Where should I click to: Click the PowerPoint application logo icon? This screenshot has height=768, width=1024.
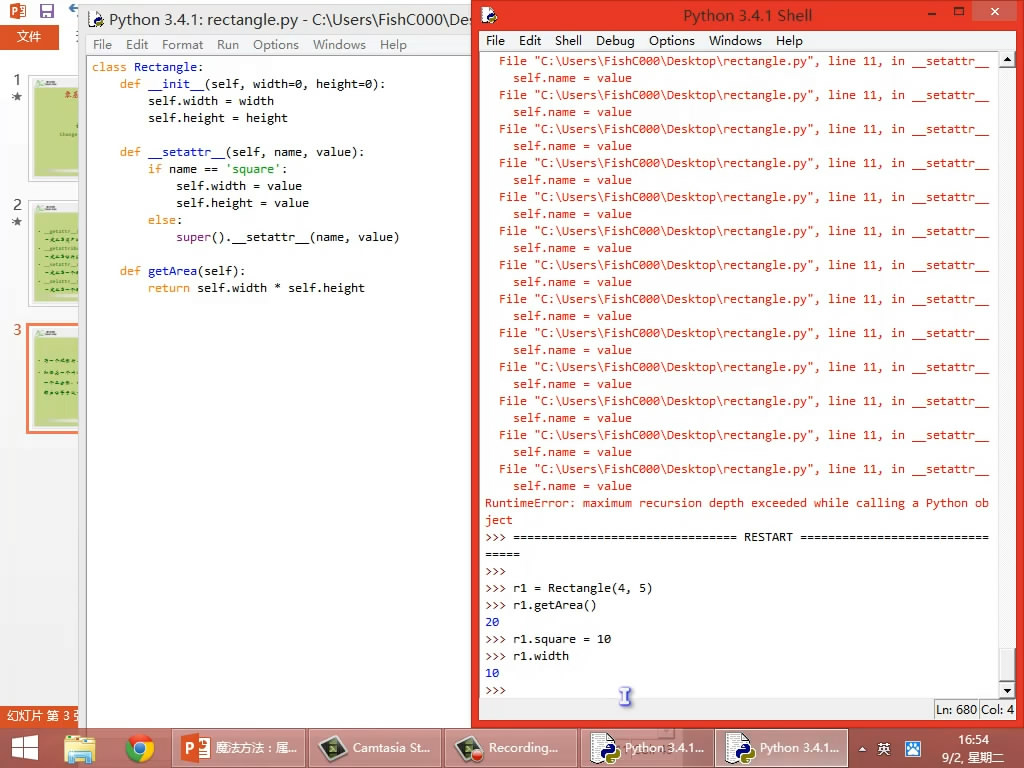(x=17, y=11)
